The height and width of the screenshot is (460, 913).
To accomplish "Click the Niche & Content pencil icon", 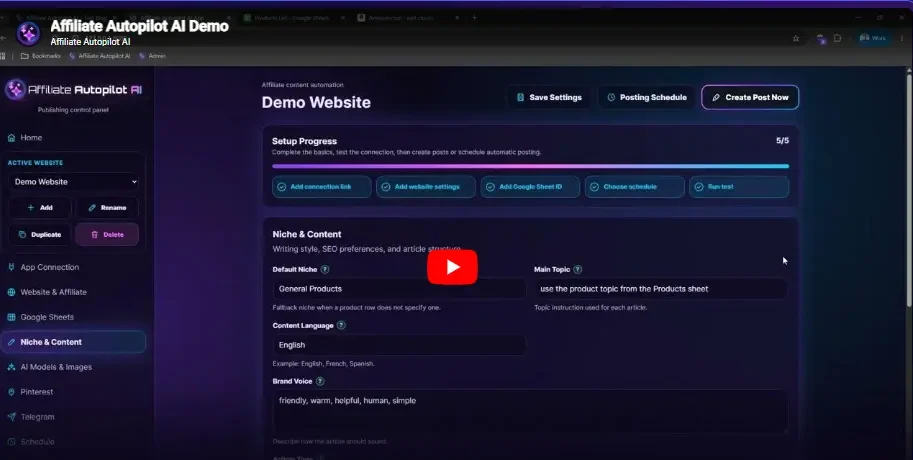I will pyautogui.click(x=11, y=342).
